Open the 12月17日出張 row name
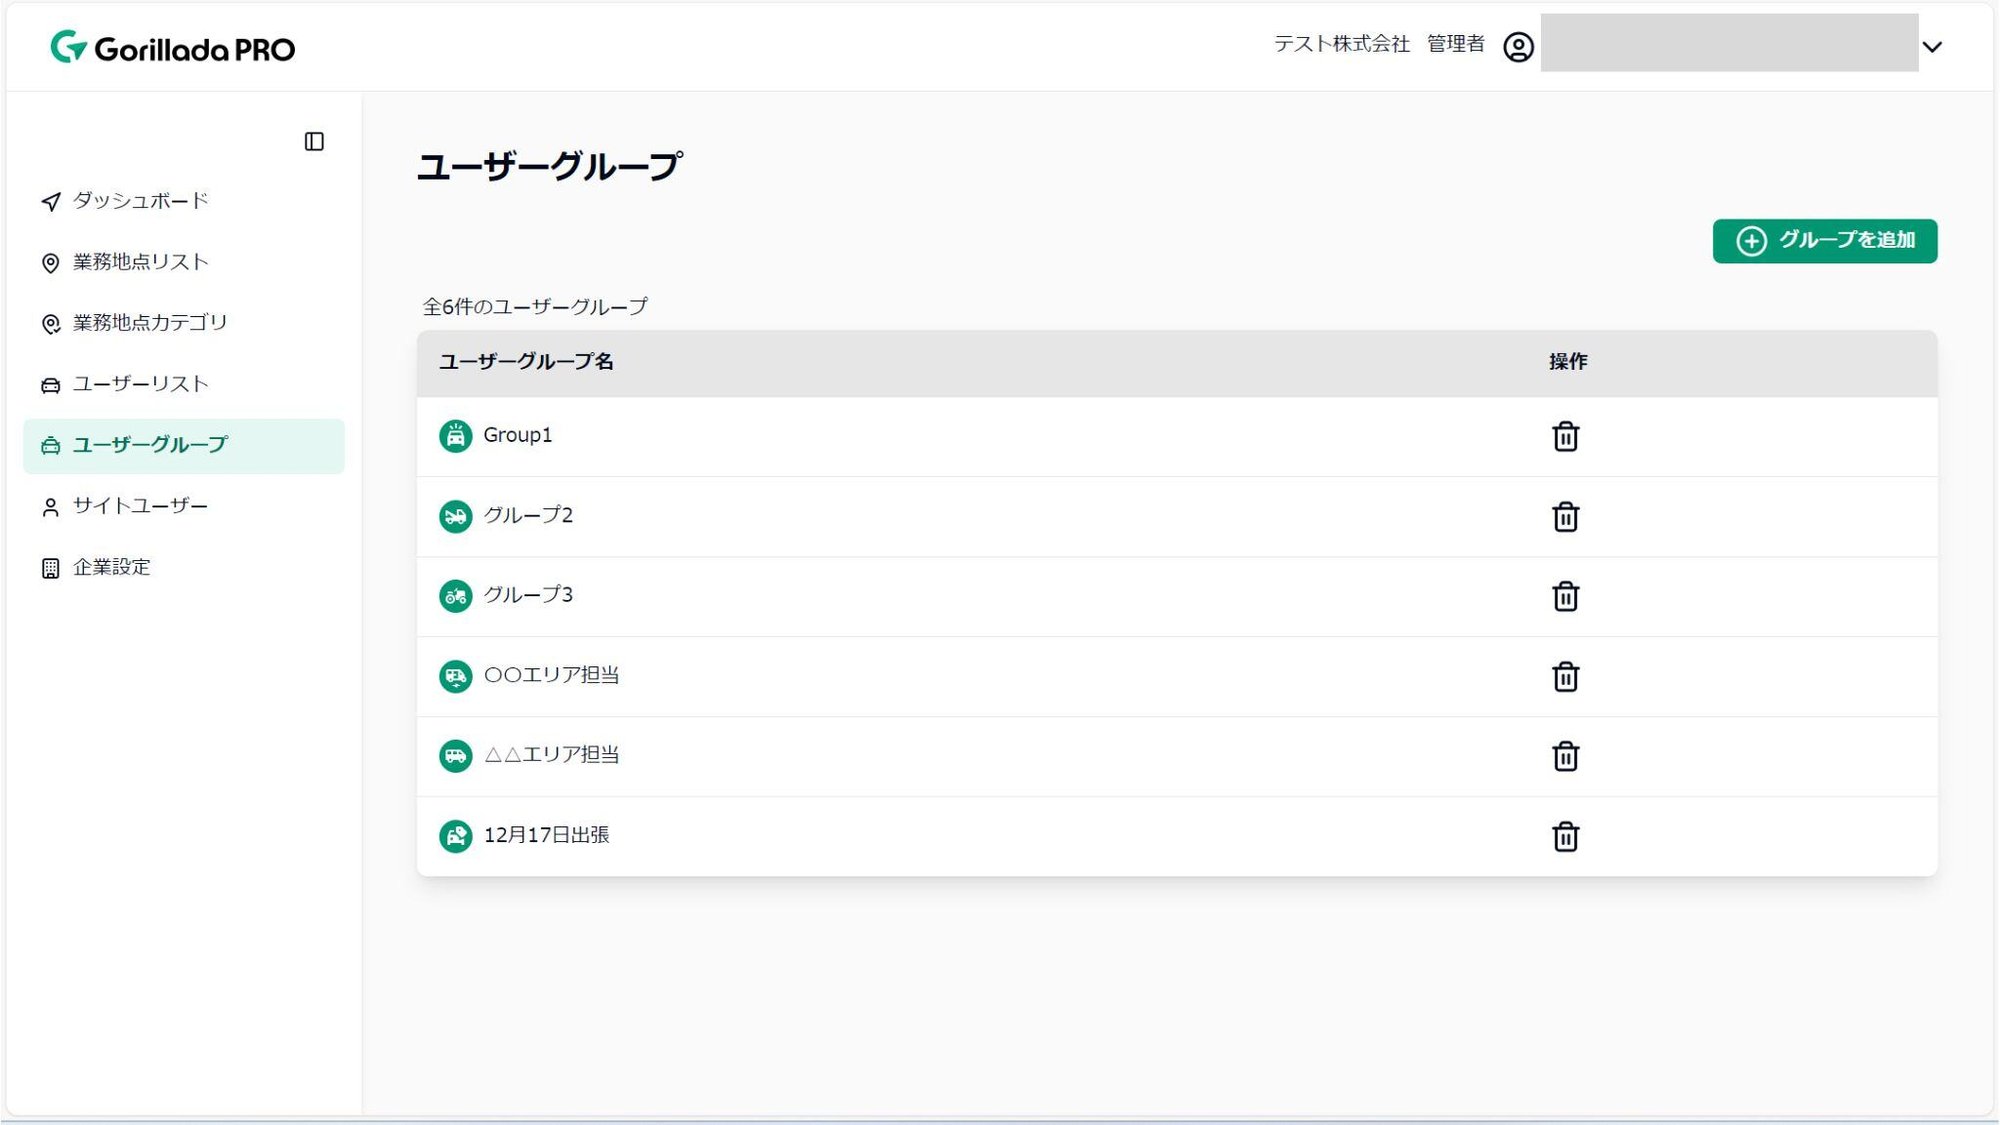Image resolution: width=2000 pixels, height=1125 pixels. pyautogui.click(x=546, y=835)
